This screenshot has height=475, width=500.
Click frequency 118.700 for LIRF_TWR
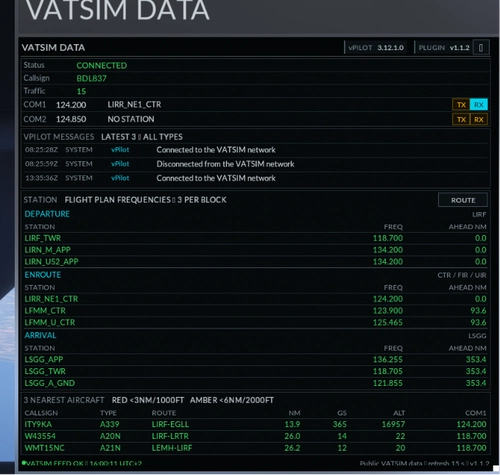[x=388, y=238]
